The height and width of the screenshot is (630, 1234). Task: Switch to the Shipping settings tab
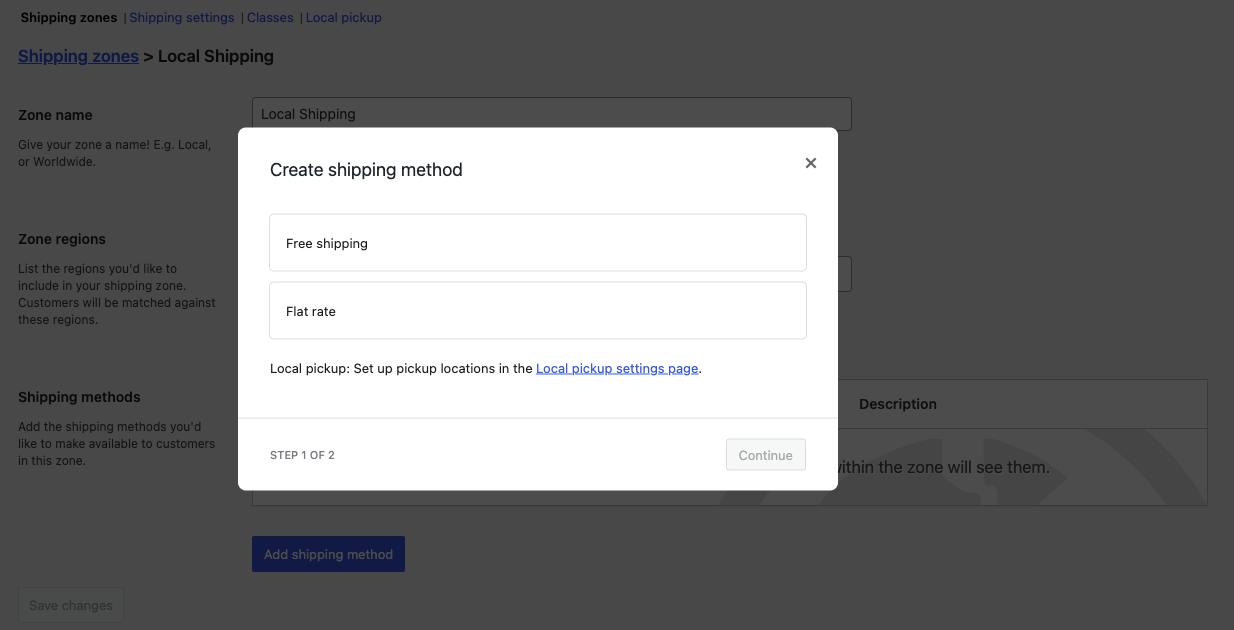click(181, 17)
